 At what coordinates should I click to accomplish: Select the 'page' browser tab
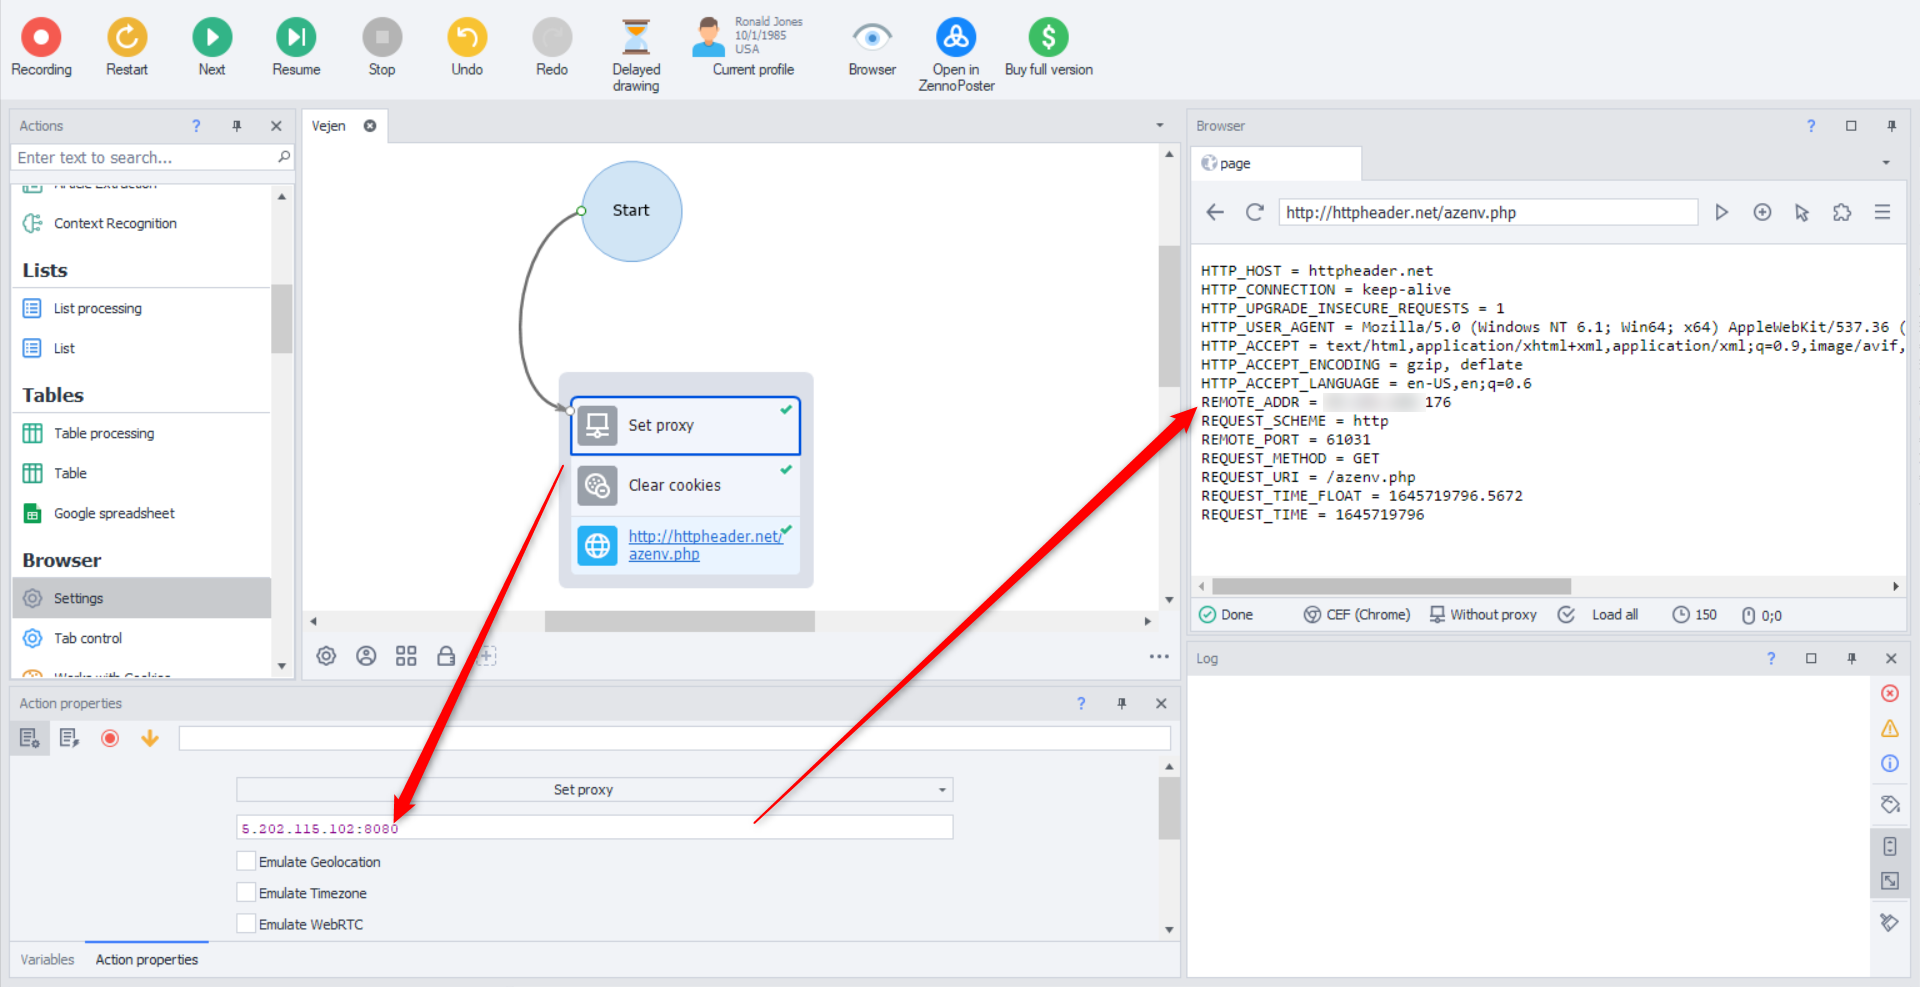(x=1276, y=163)
